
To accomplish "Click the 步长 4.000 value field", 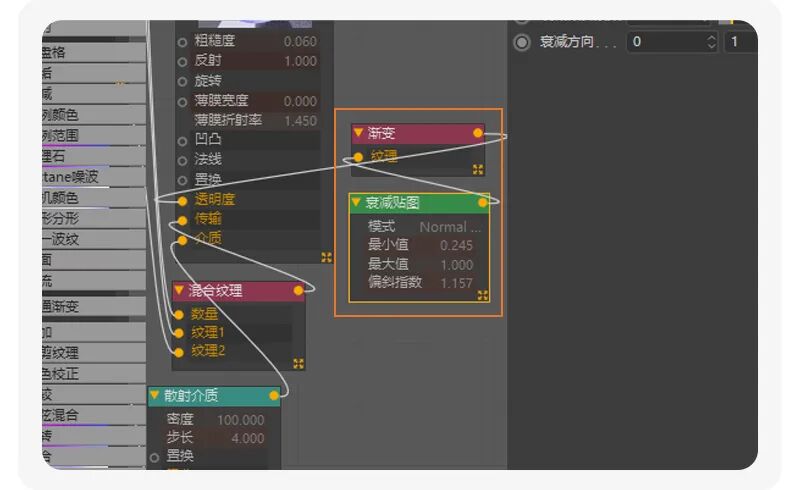I will coord(247,438).
